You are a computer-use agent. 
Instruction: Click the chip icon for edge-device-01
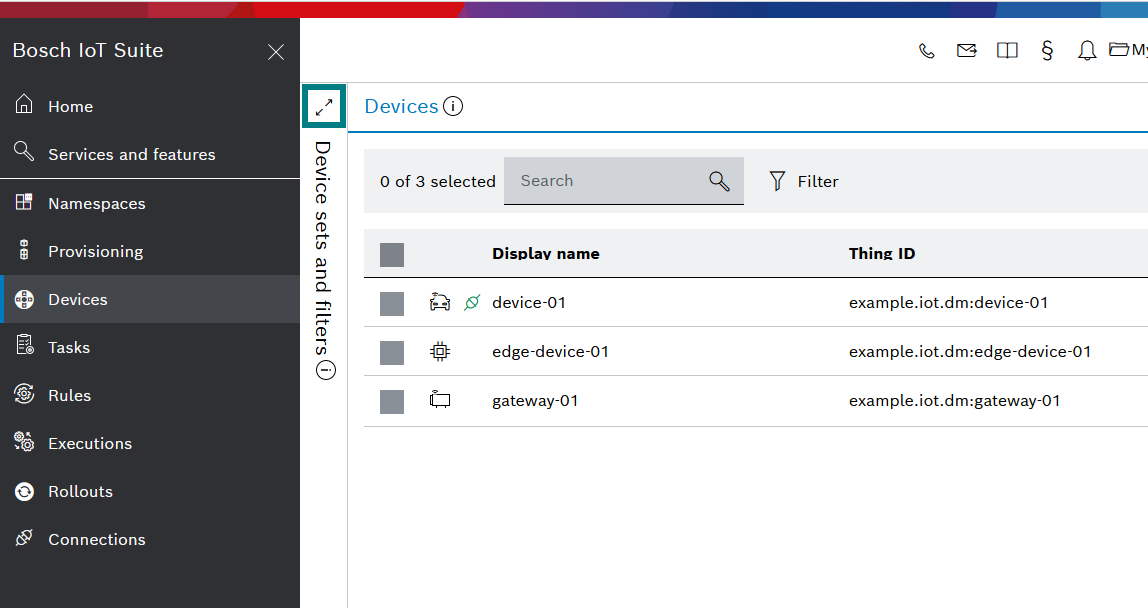click(440, 352)
